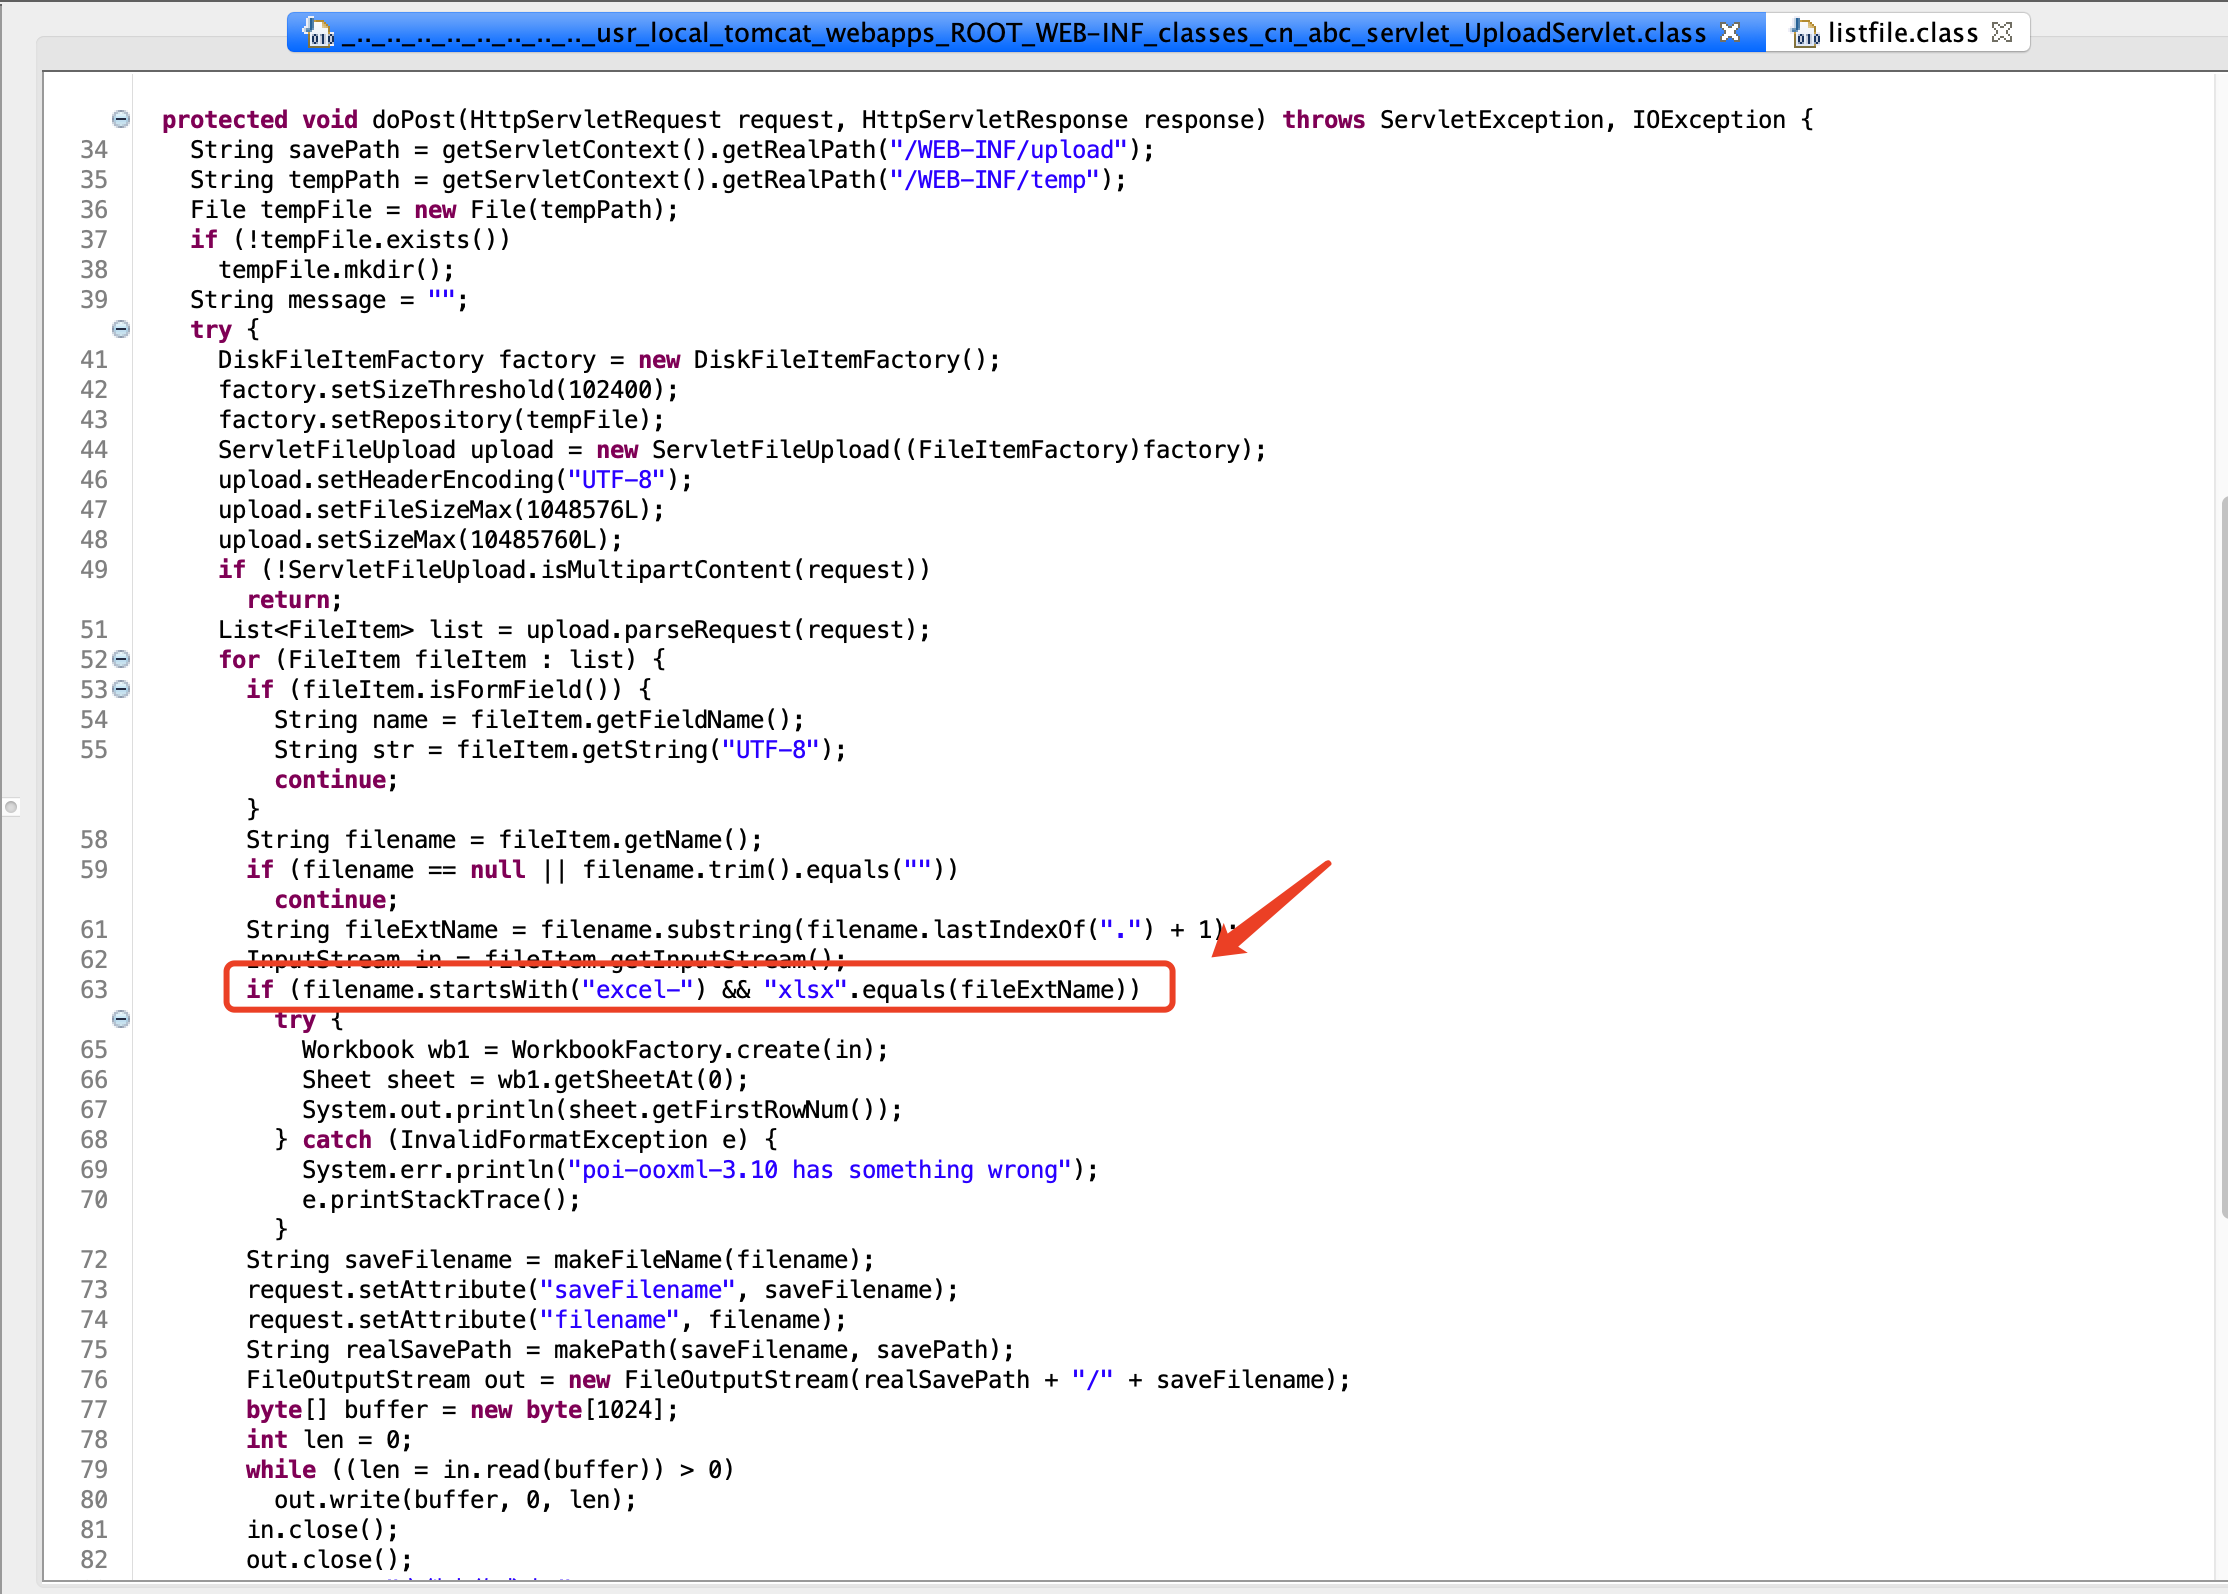Click the WorkbookFactory.create(in) call
The image size is (2228, 1594).
click(698, 1049)
